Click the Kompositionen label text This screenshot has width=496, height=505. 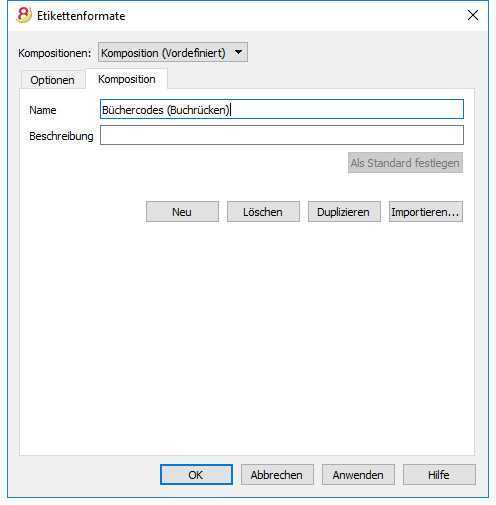point(55,53)
